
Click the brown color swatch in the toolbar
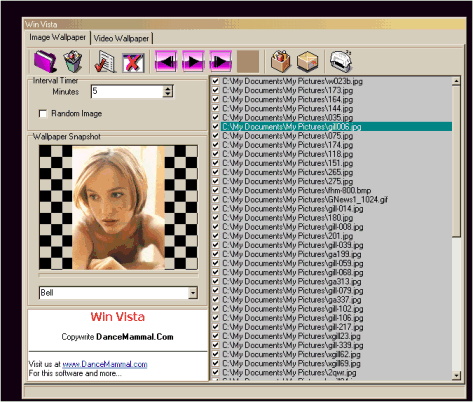(x=248, y=61)
